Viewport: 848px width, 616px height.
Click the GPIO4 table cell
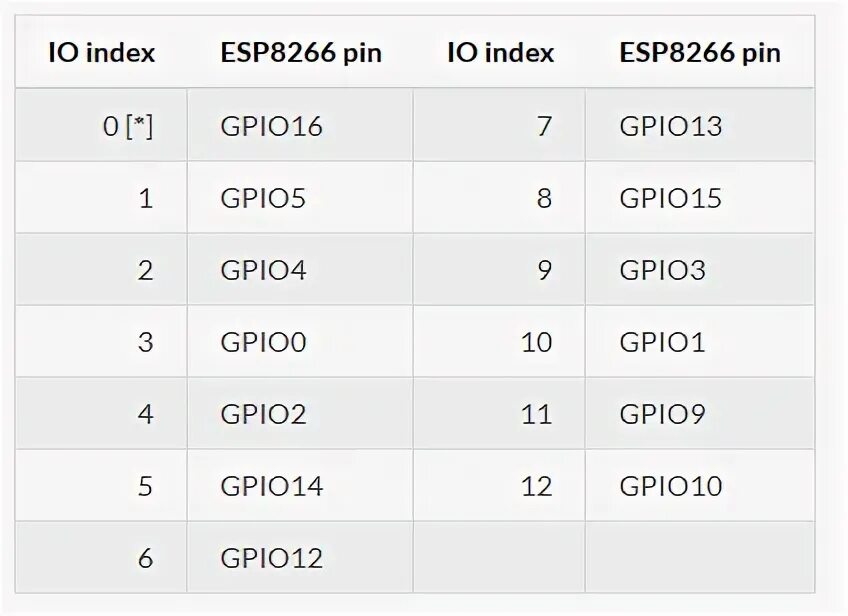(300, 269)
